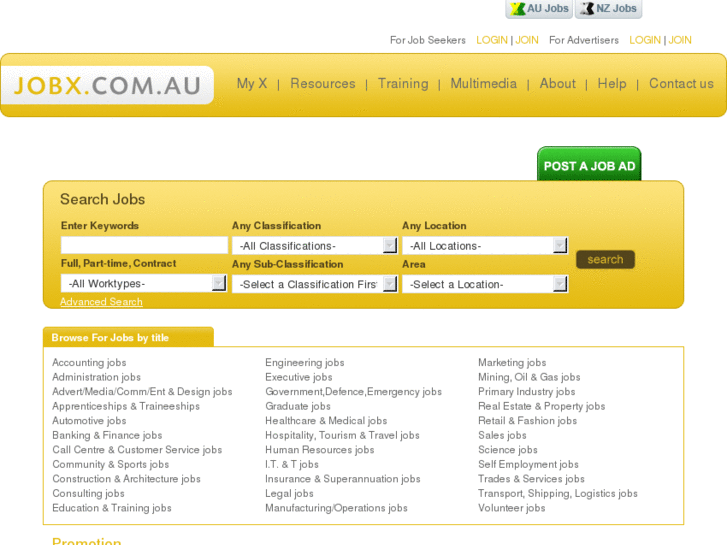727x545 pixels.
Task: Browse Sales jobs
Action: click(x=502, y=436)
